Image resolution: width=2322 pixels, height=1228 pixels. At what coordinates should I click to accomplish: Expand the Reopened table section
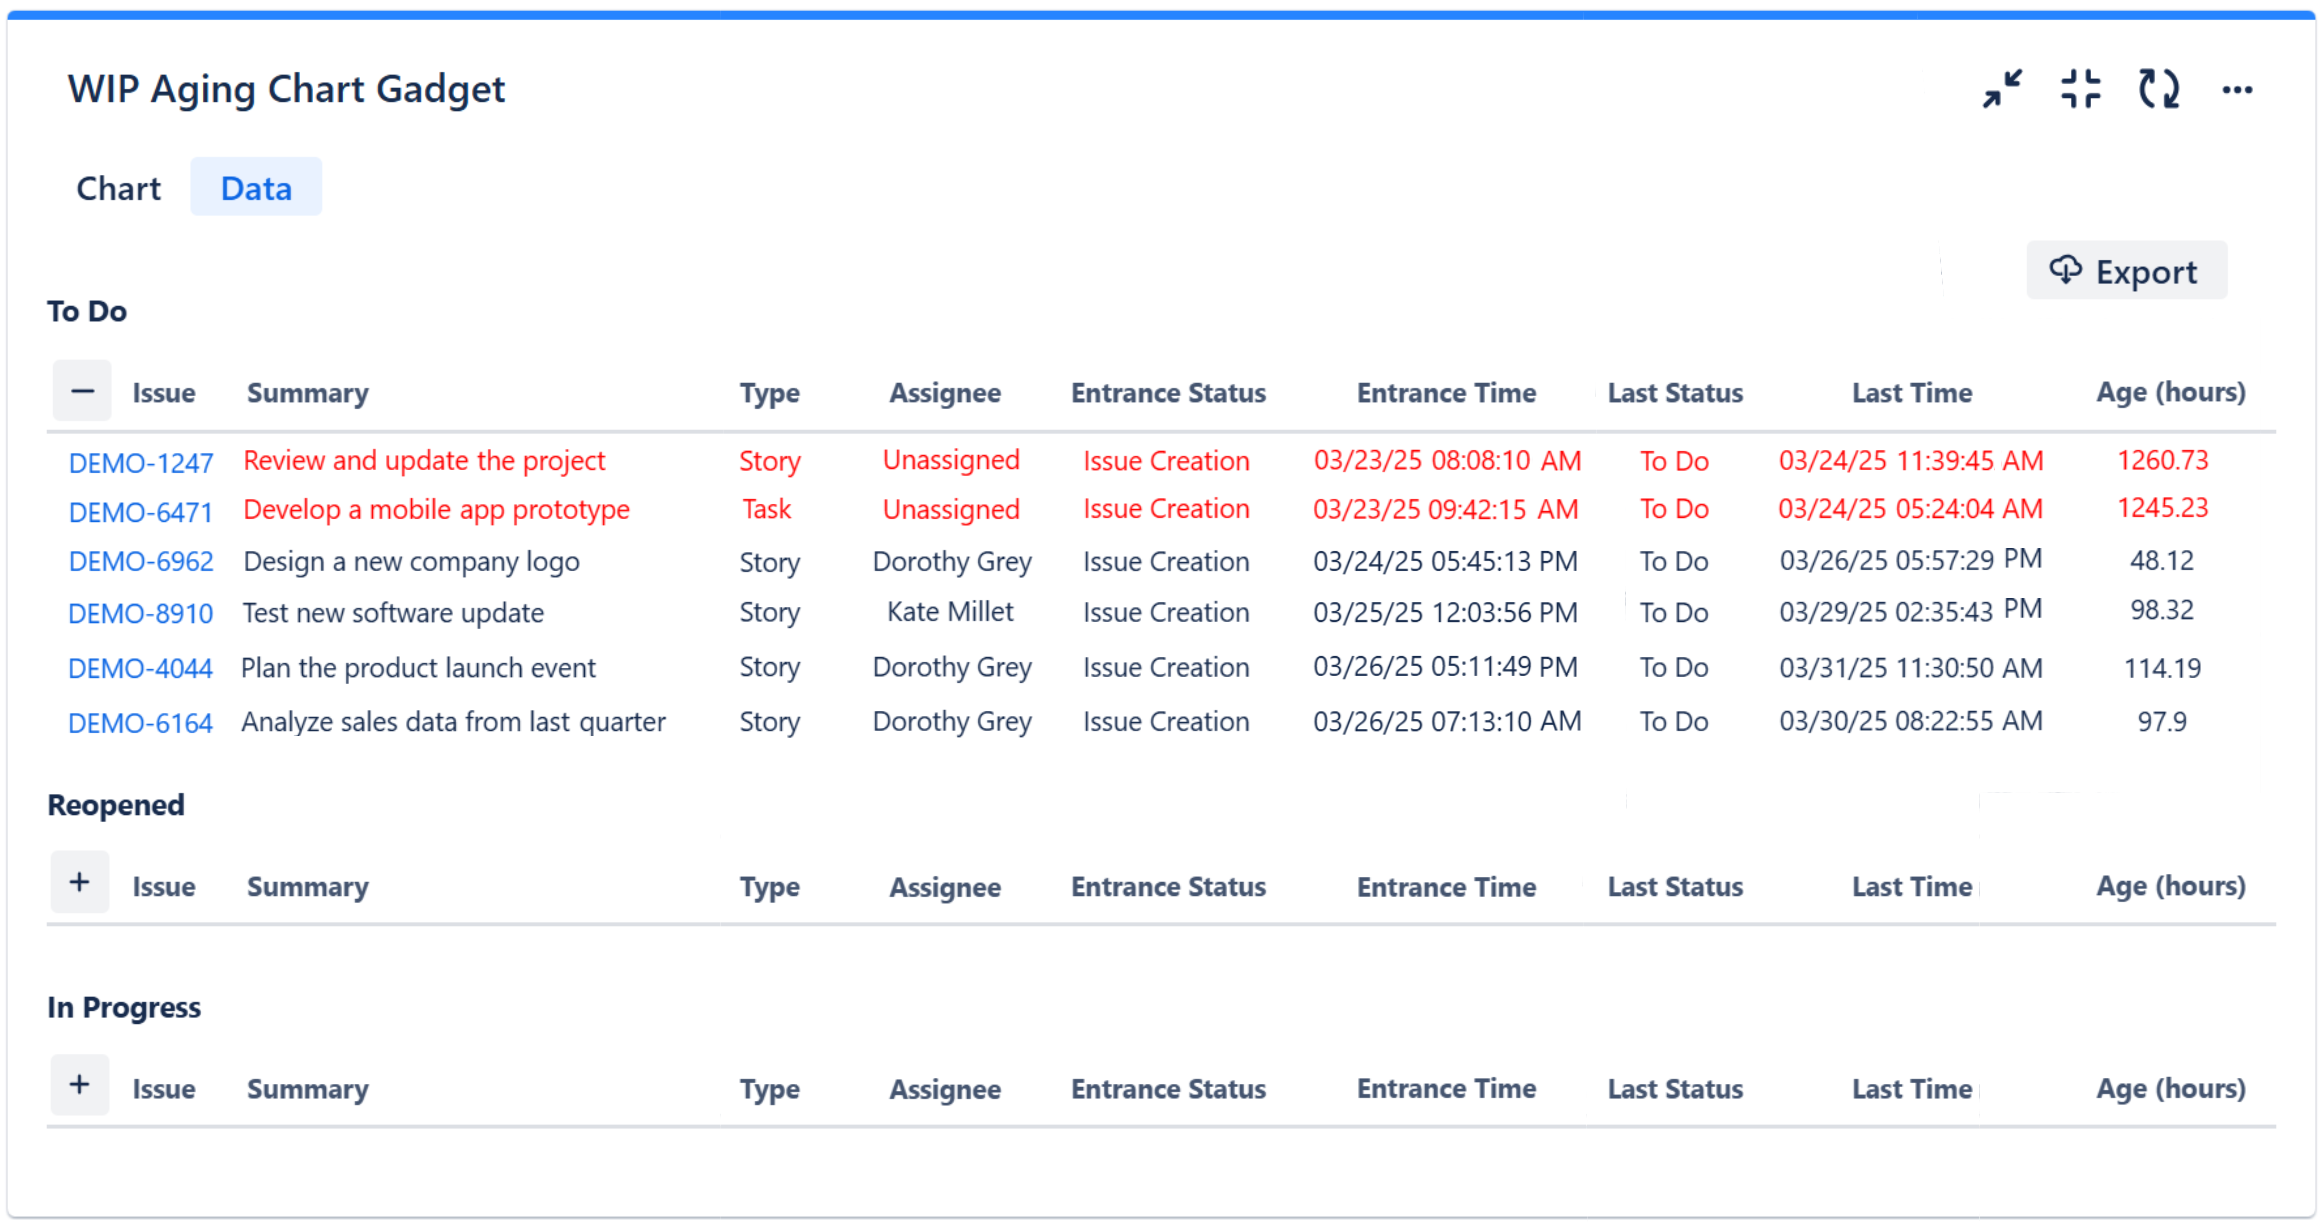[80, 883]
